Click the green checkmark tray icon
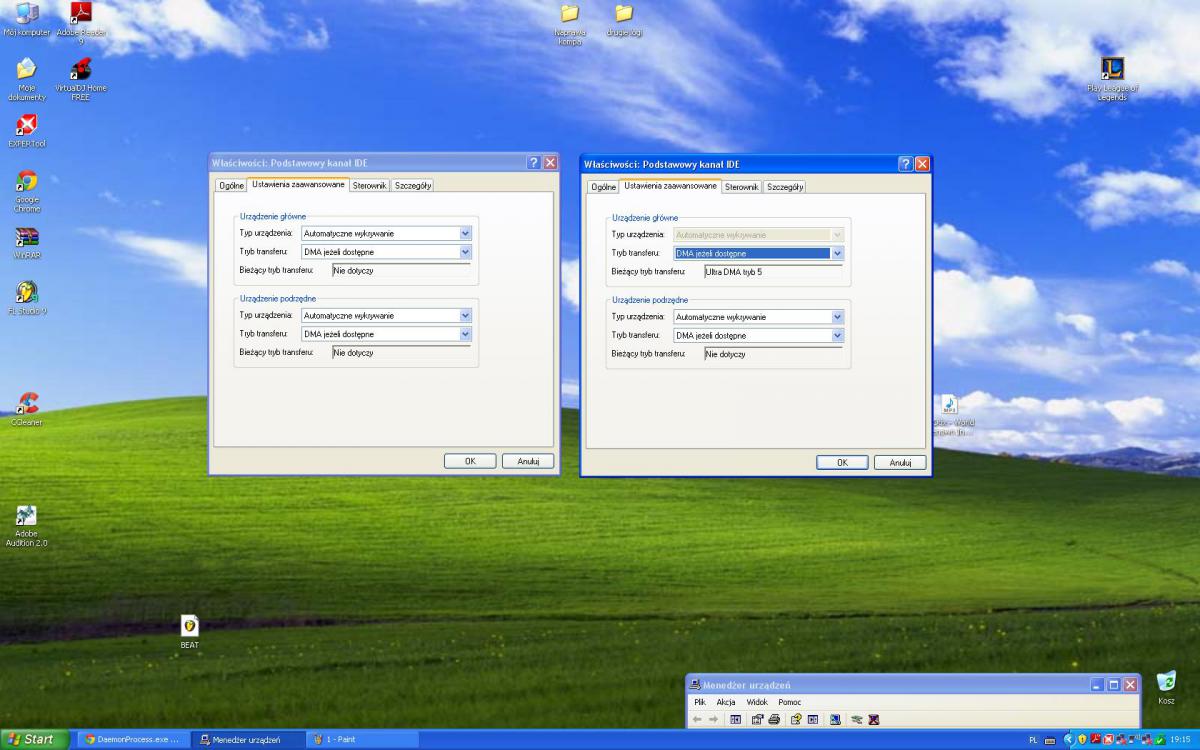The width and height of the screenshot is (1200, 750). coord(1160,740)
